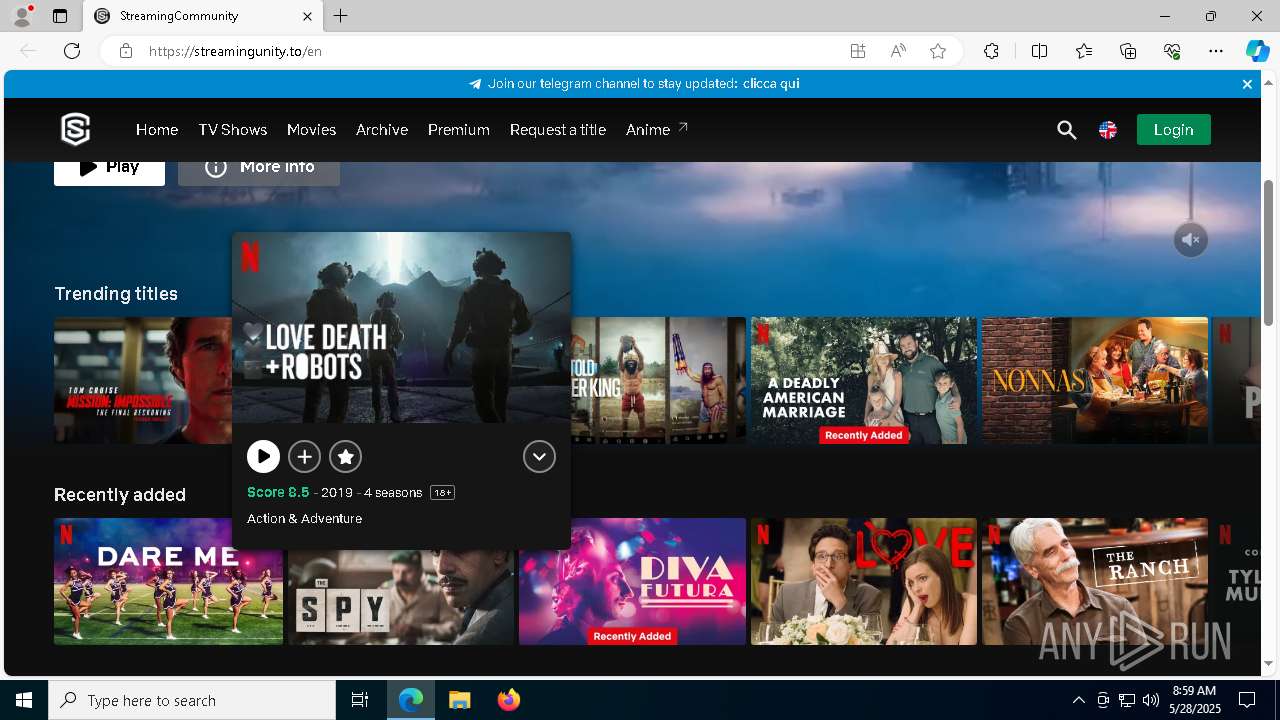
Task: Open Request a title page
Action: [558, 130]
